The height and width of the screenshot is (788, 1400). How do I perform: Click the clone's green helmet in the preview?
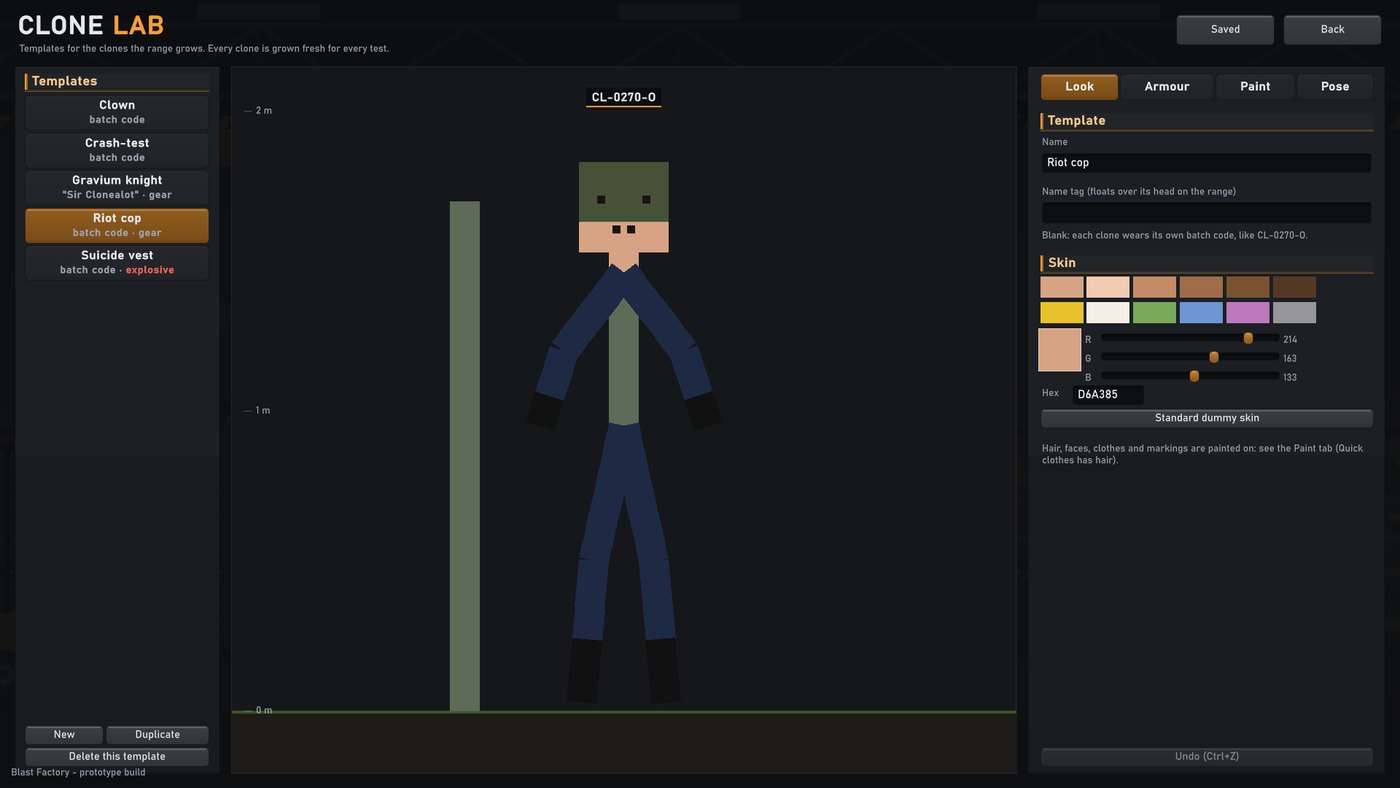(624, 192)
